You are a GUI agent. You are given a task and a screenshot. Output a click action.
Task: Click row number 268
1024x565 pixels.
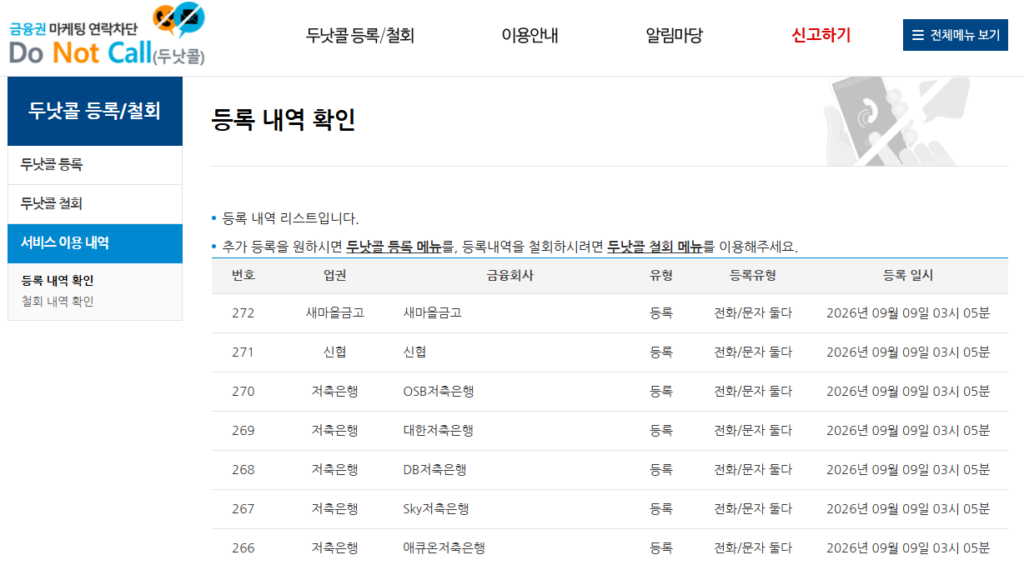click(243, 470)
